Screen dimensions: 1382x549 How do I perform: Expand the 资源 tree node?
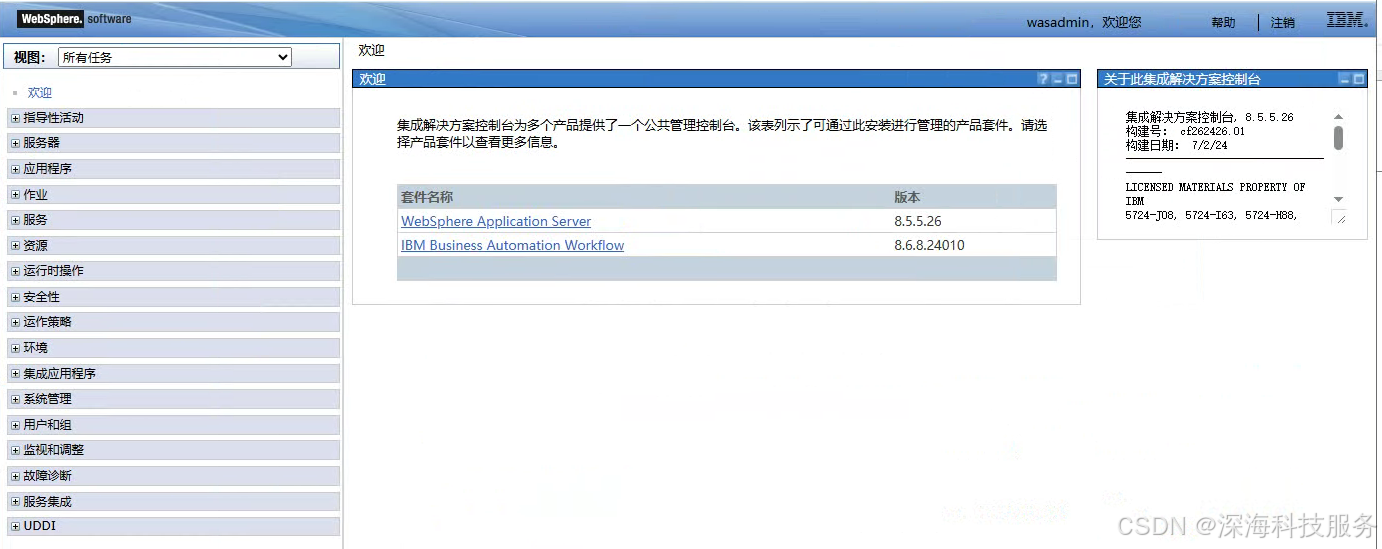[x=15, y=246]
